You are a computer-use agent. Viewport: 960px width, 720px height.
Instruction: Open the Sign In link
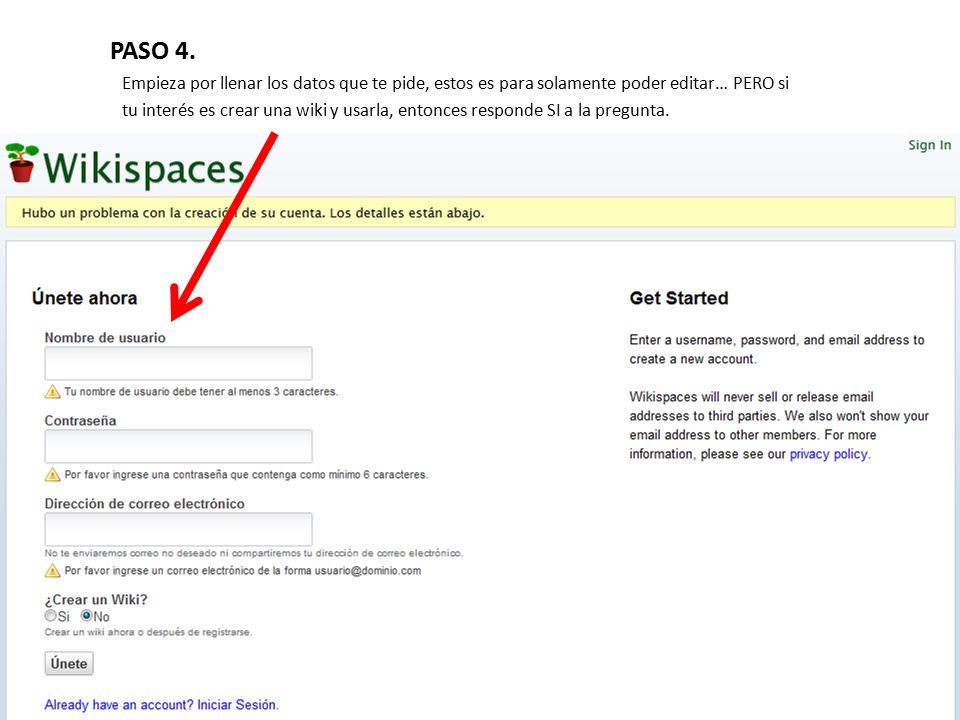(929, 145)
